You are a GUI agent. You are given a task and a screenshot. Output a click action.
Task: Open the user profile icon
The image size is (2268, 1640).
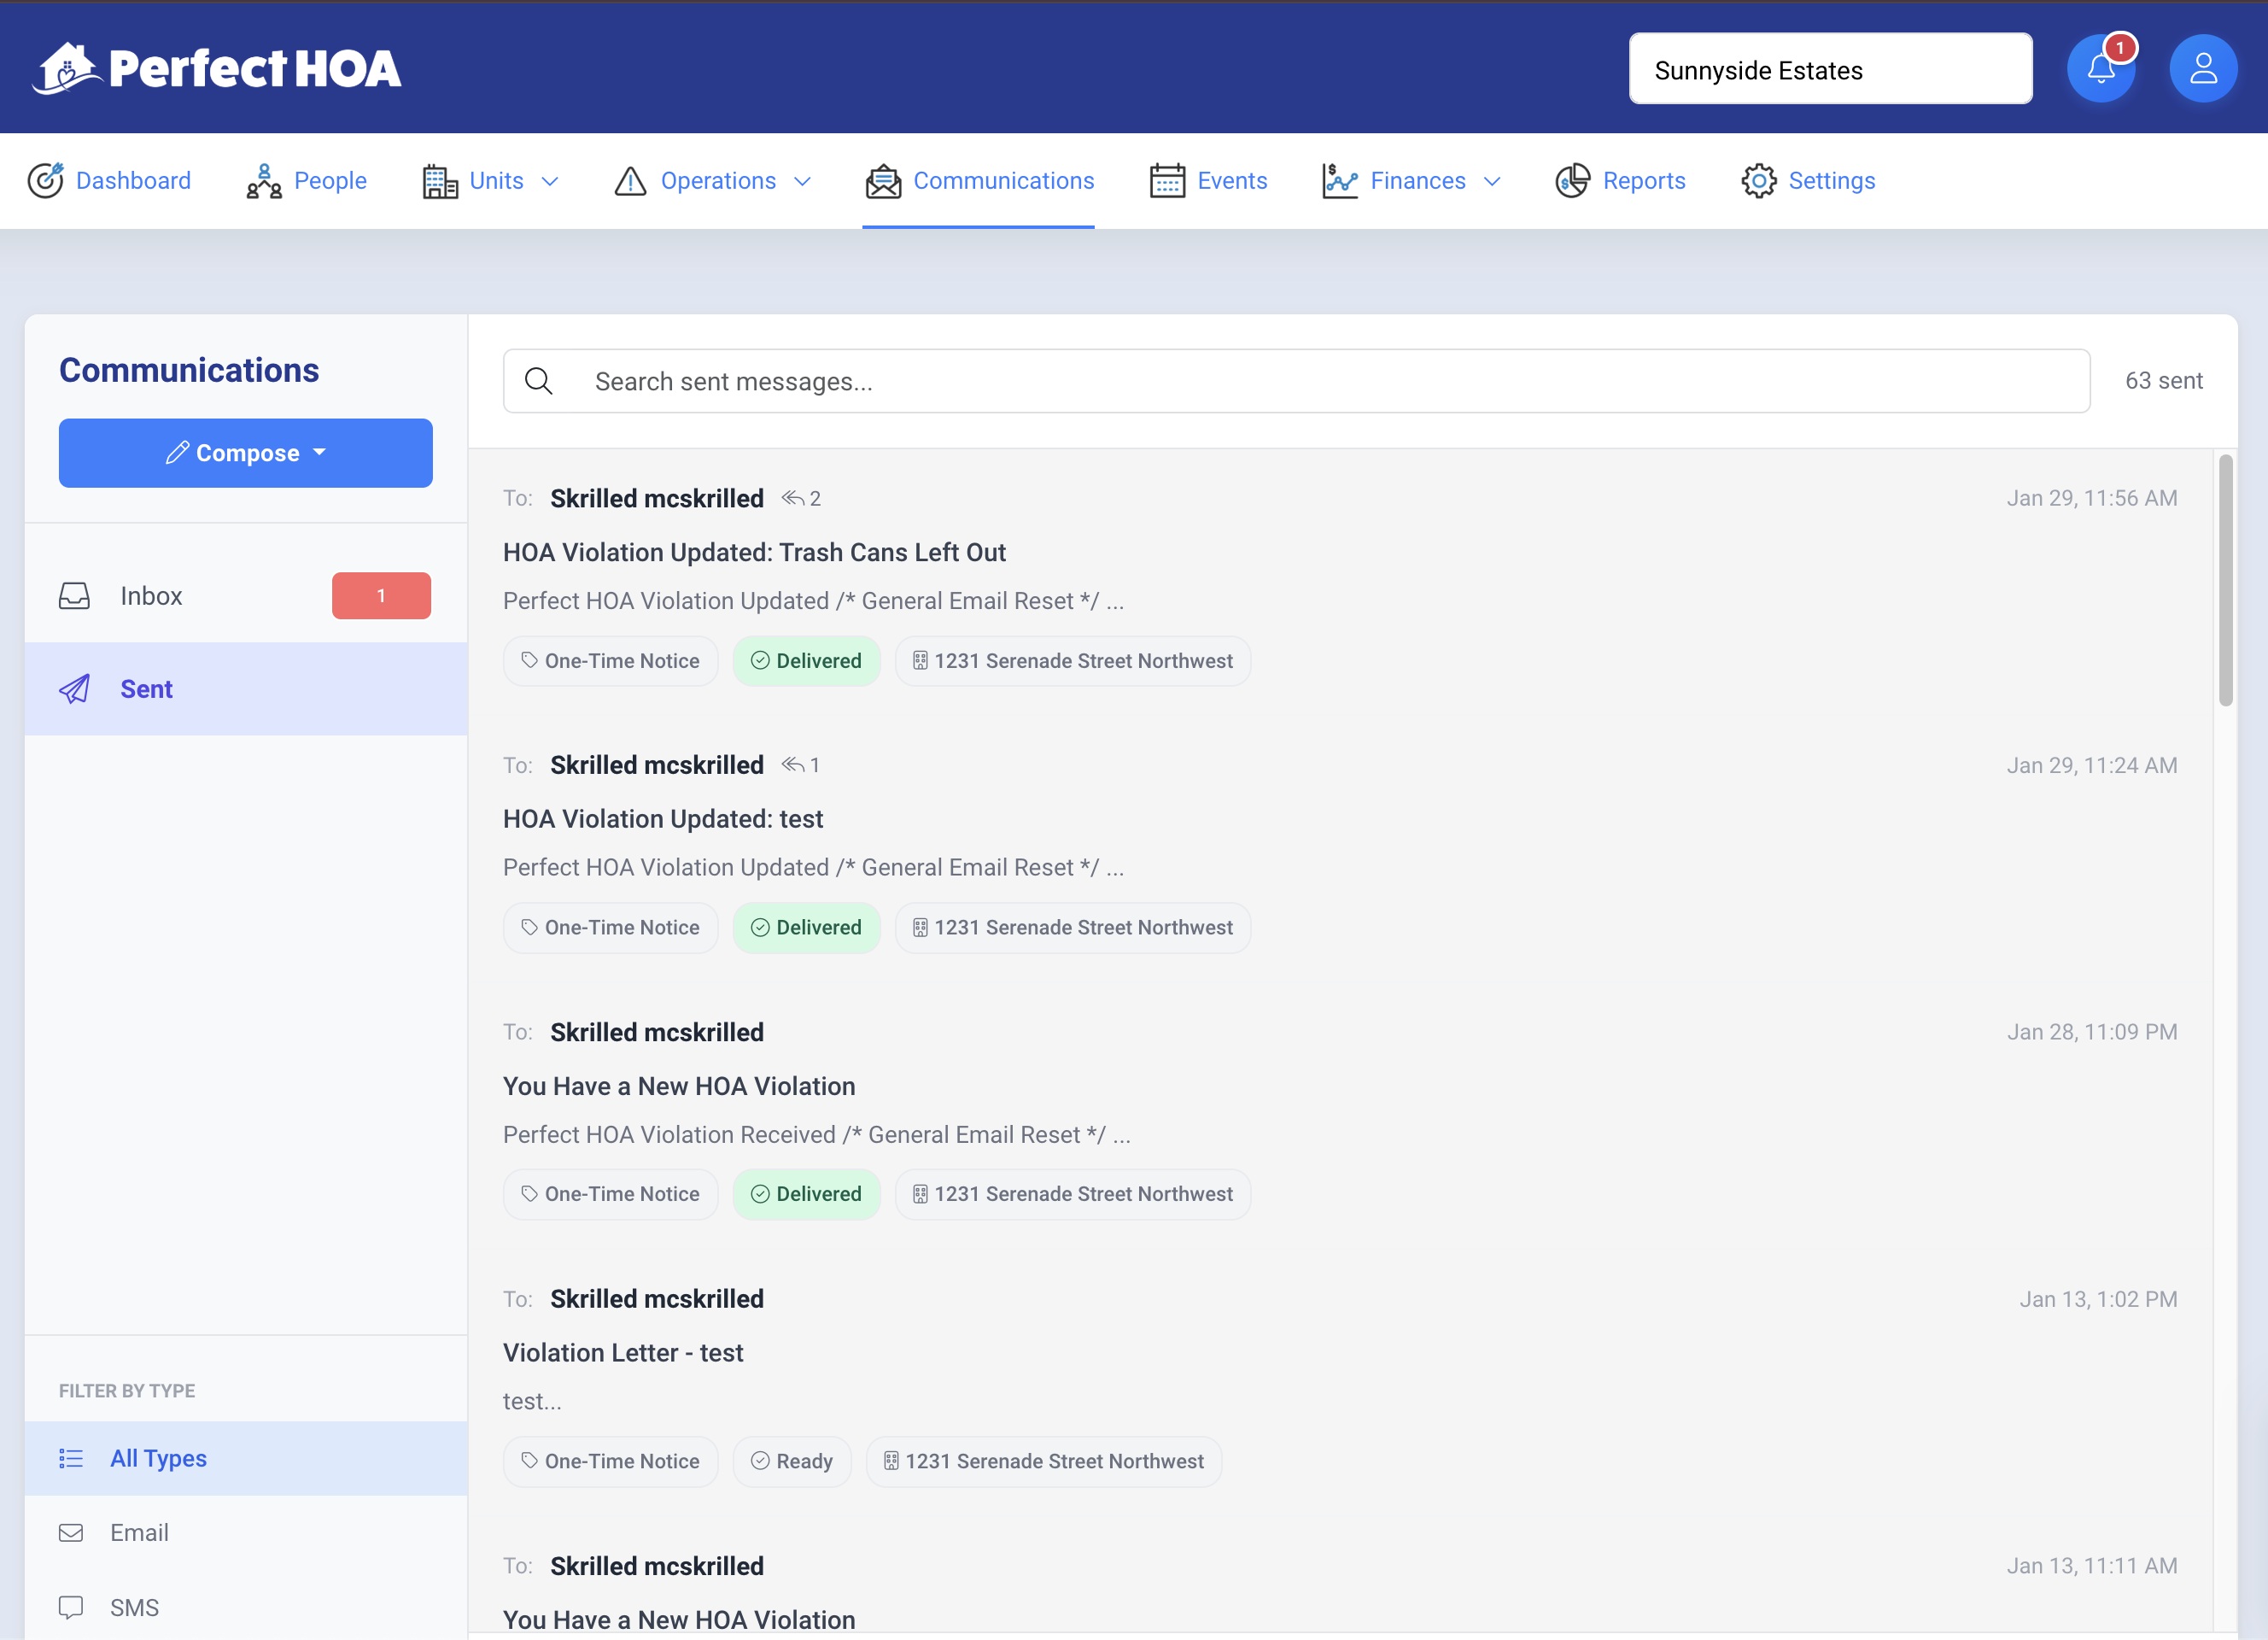tap(2202, 69)
